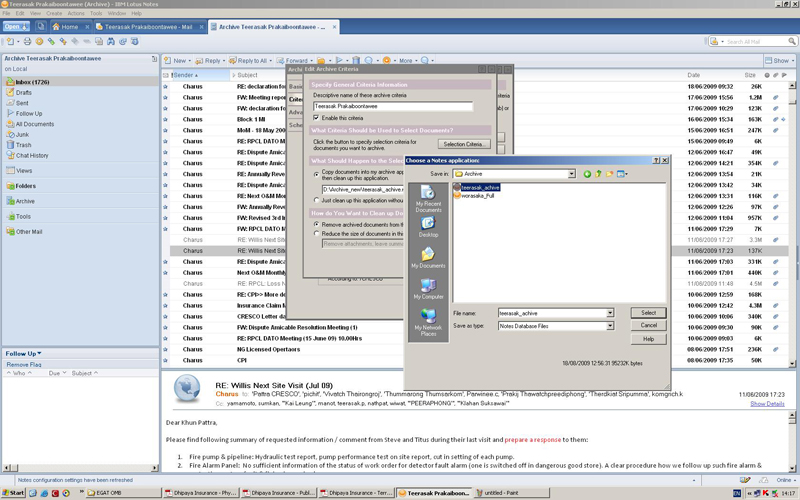
Task: Switch to Teerasak Prakaiboontawee - Mail tab
Action: click(149, 27)
